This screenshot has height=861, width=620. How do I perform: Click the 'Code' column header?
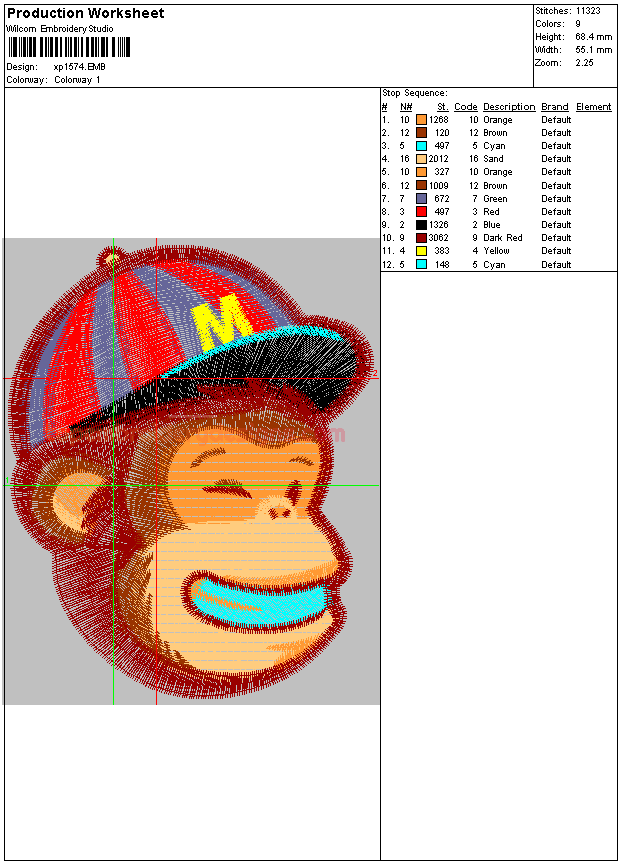click(466, 107)
